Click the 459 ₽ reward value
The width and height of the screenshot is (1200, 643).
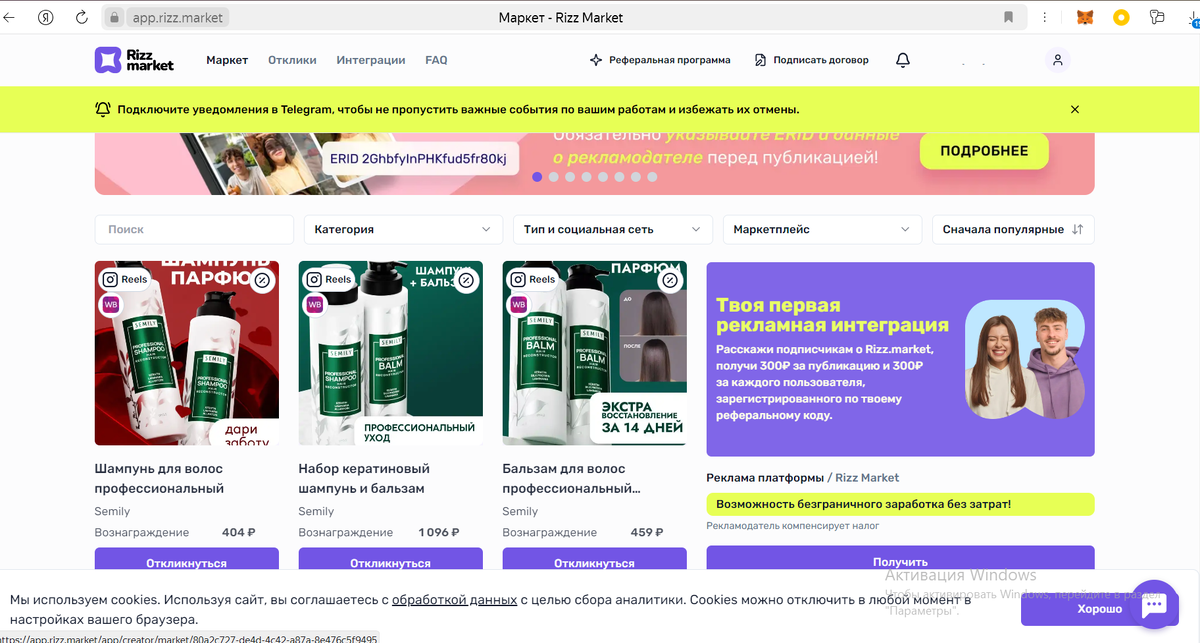pos(647,533)
